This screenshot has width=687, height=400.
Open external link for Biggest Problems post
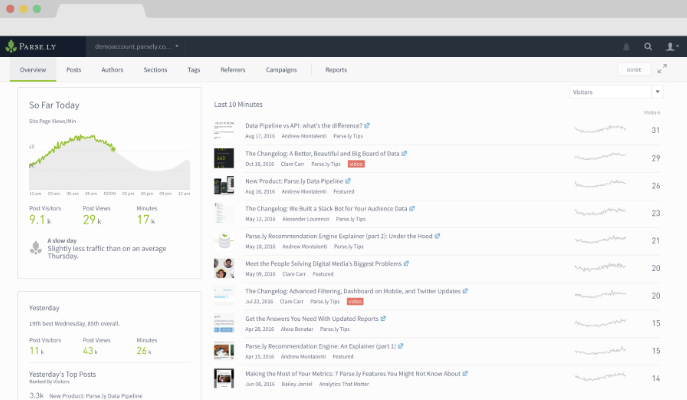406,264
